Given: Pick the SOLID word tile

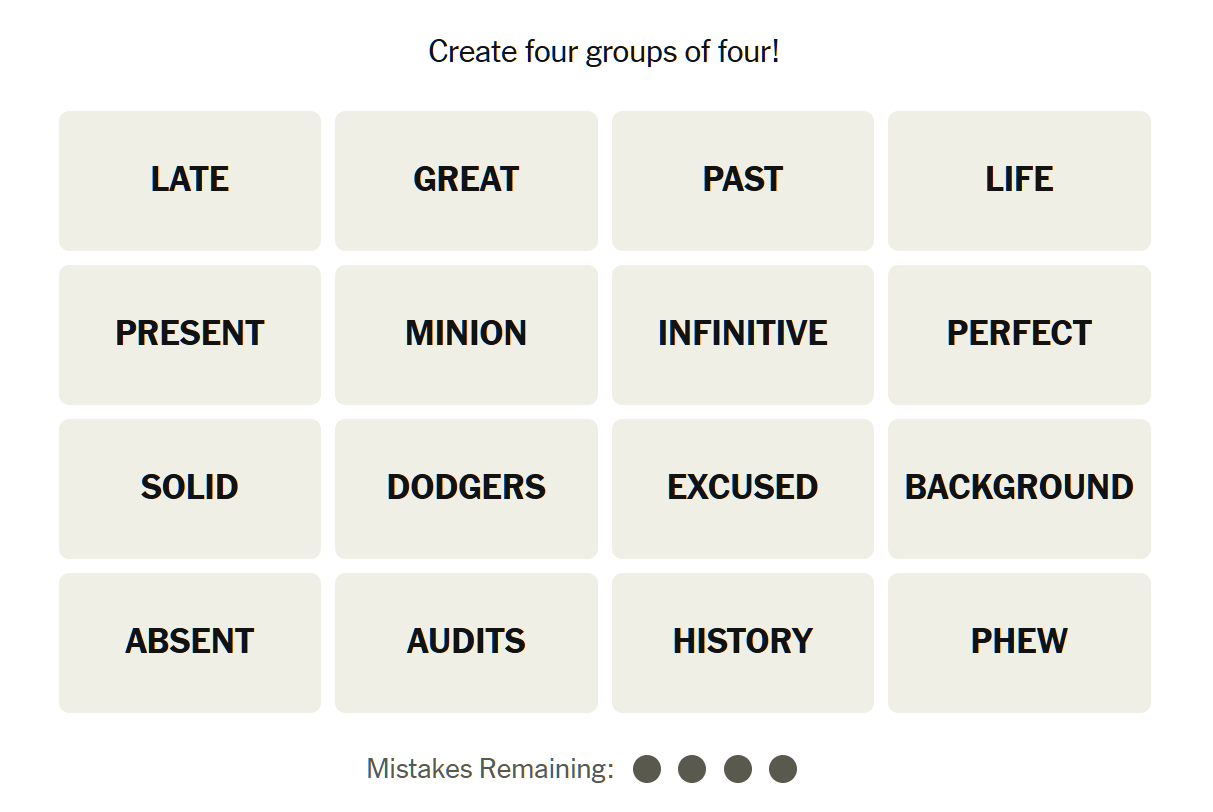Looking at the screenshot, I should 190,488.
